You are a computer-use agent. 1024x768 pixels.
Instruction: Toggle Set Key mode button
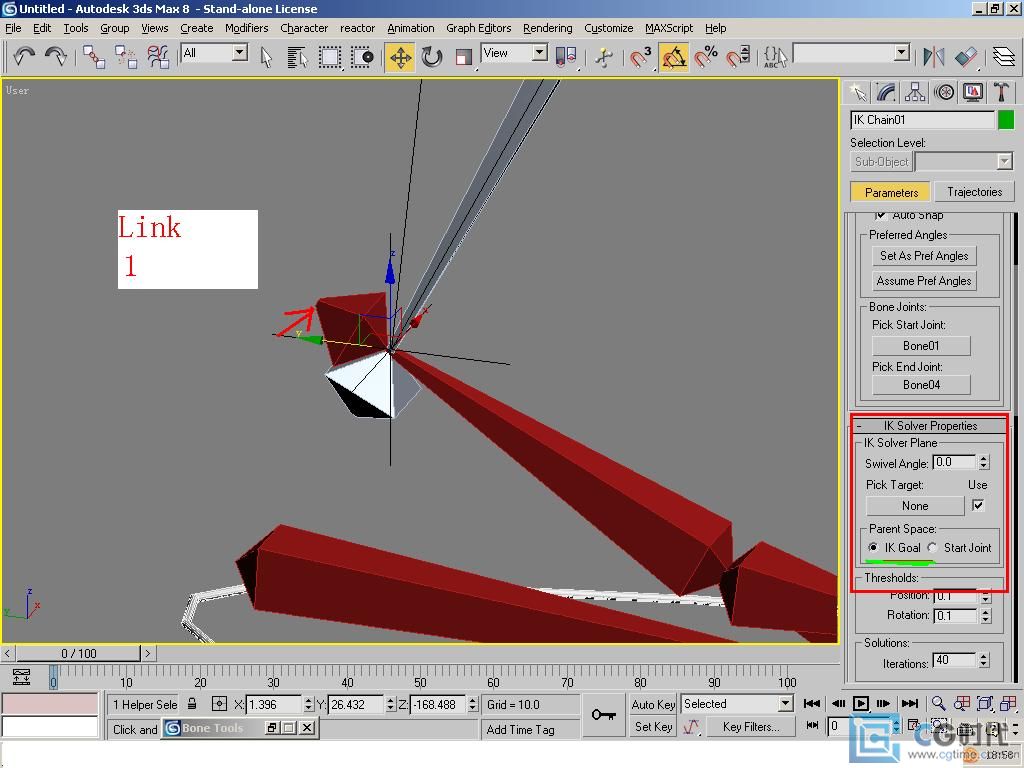(x=653, y=726)
